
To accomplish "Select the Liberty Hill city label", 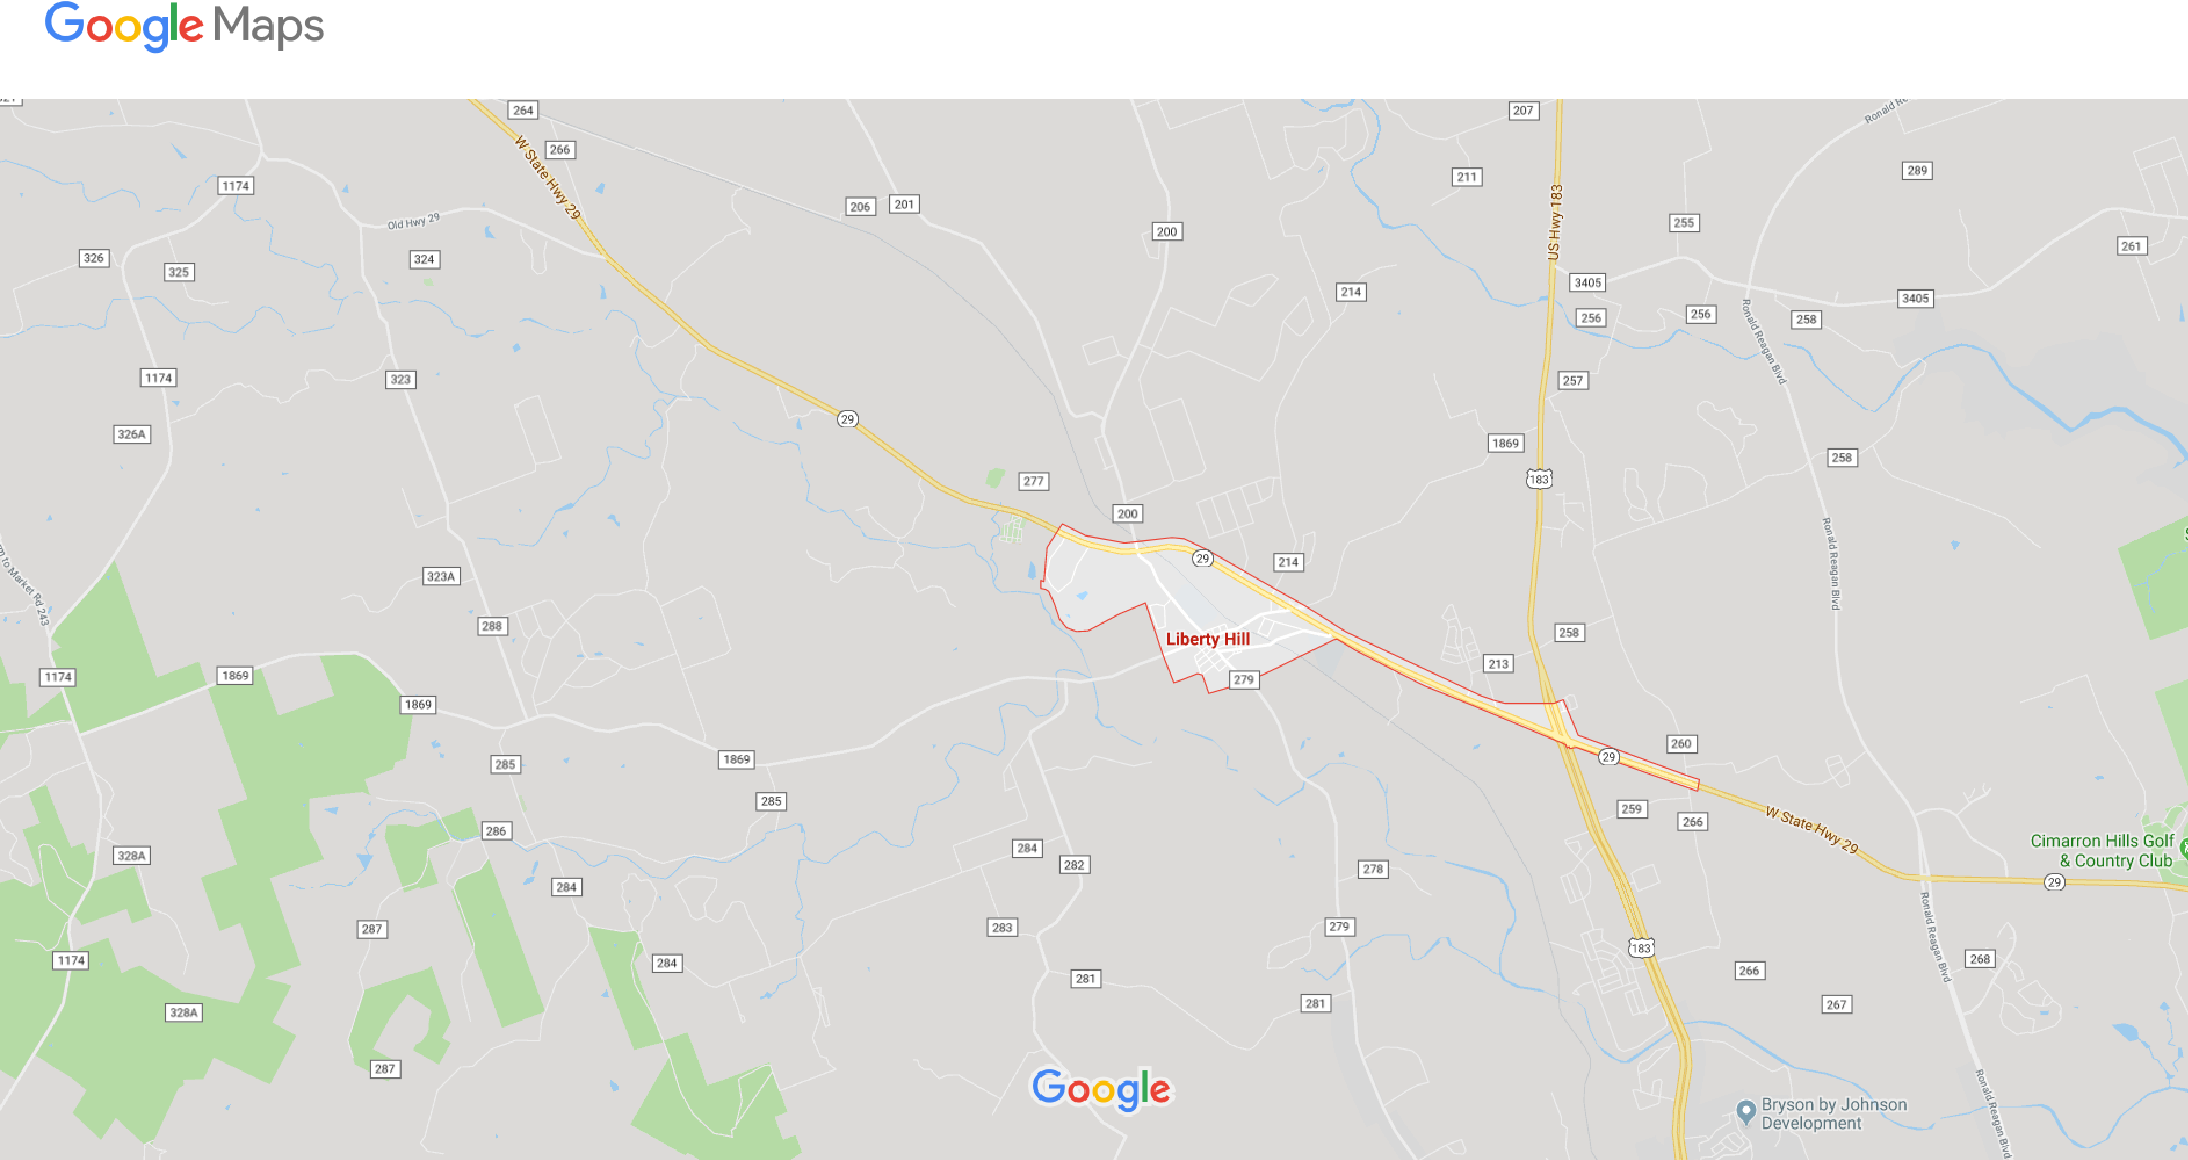I will point(1208,639).
